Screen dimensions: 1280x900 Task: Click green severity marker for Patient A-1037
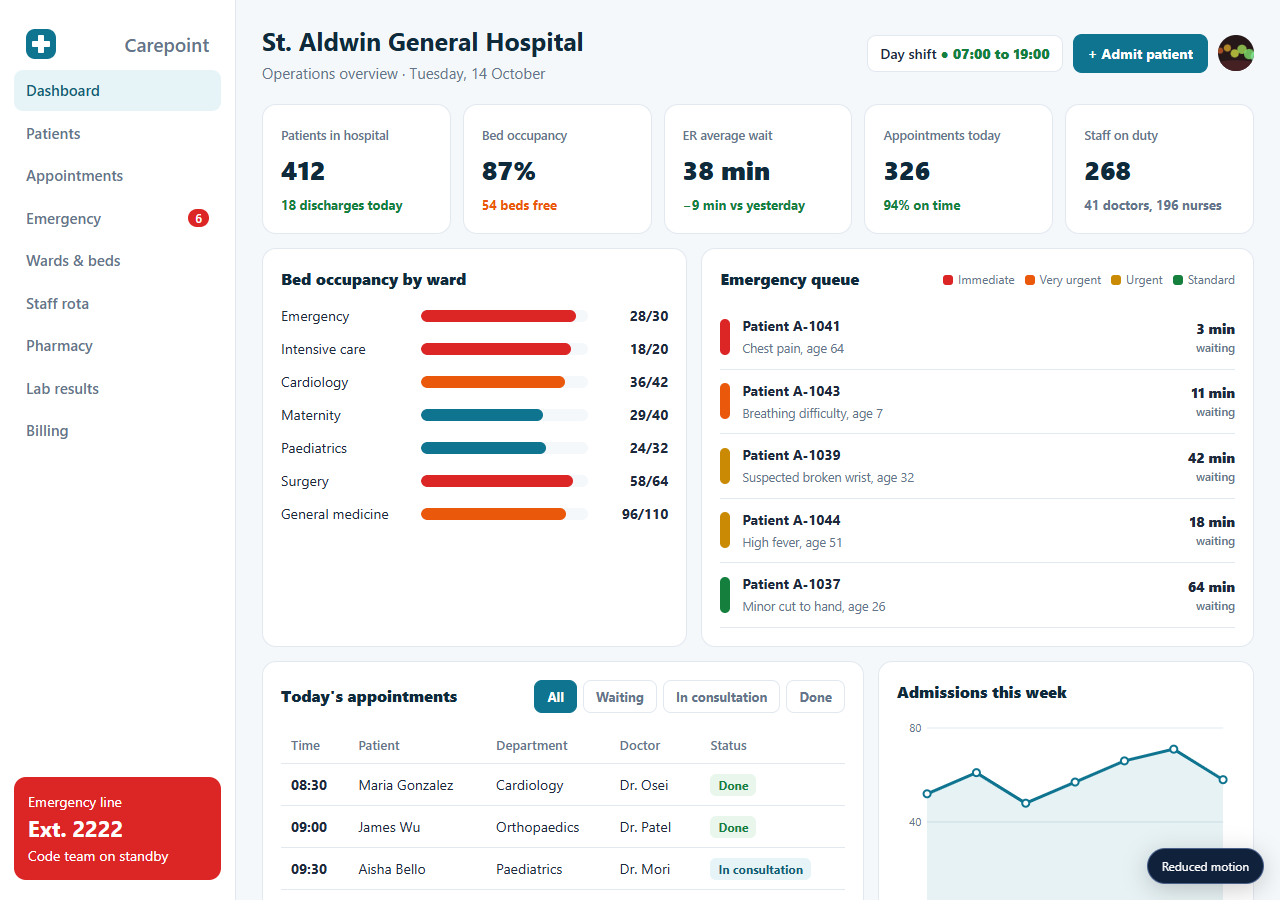pyautogui.click(x=725, y=595)
